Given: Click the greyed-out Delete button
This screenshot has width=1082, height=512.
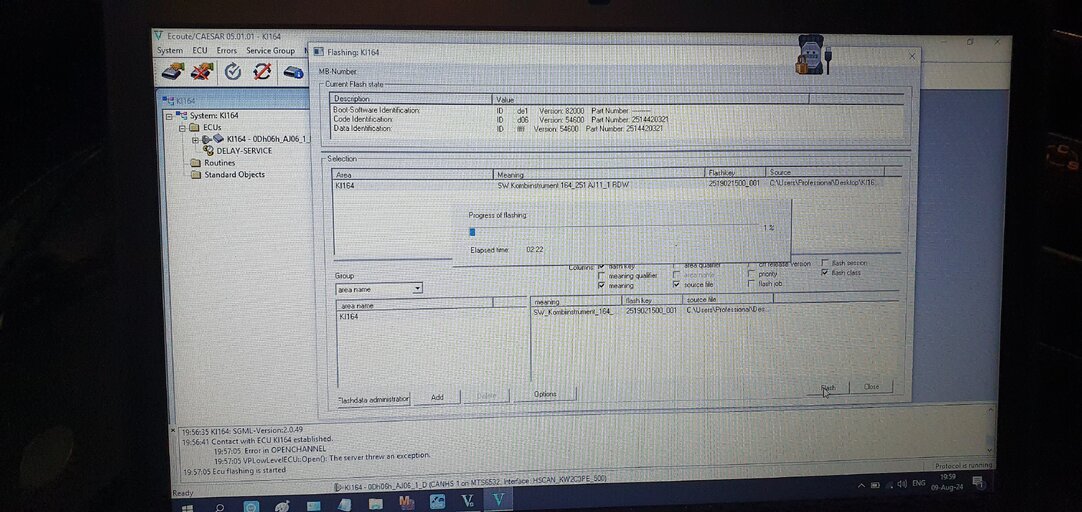Looking at the screenshot, I should [x=486, y=395].
